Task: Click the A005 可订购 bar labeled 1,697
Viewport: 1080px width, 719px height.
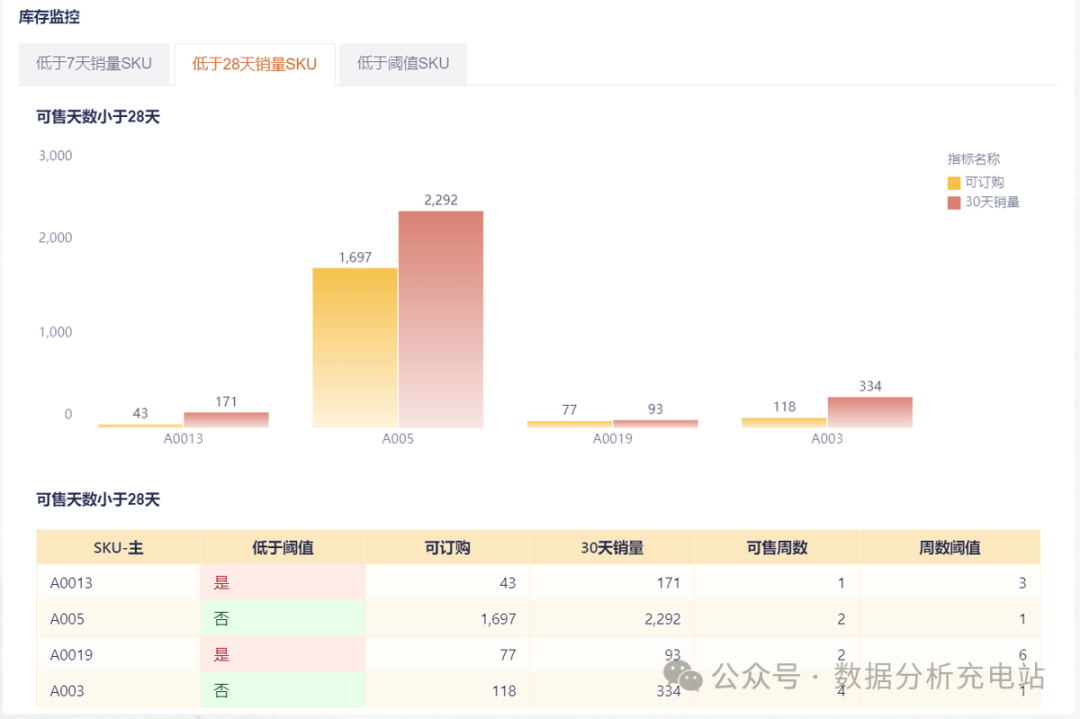Action: (x=355, y=348)
